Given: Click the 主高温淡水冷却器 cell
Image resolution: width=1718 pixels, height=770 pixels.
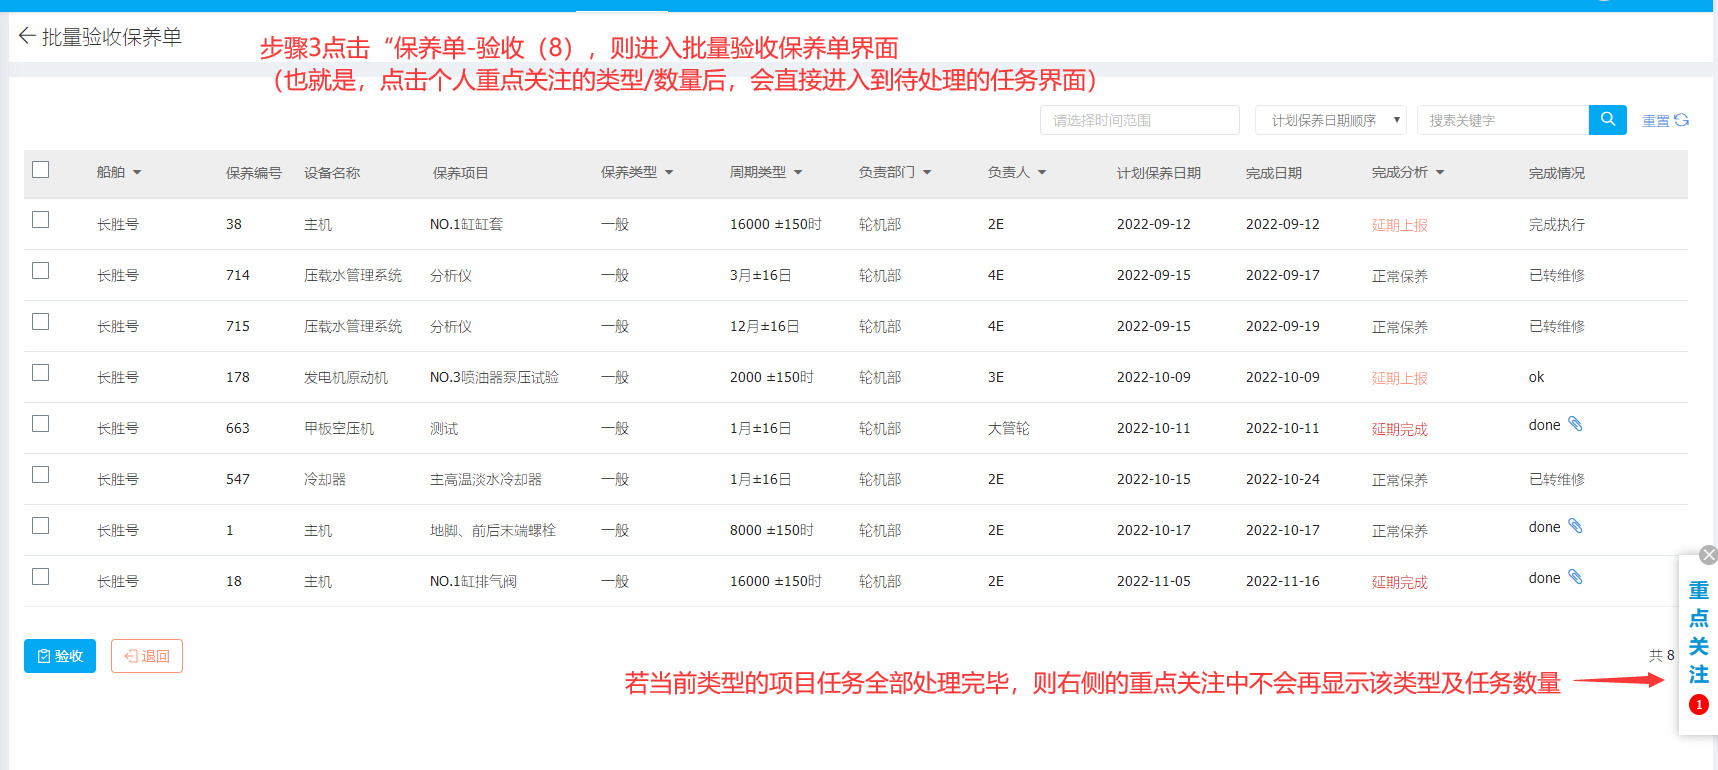Looking at the screenshot, I should coord(486,480).
